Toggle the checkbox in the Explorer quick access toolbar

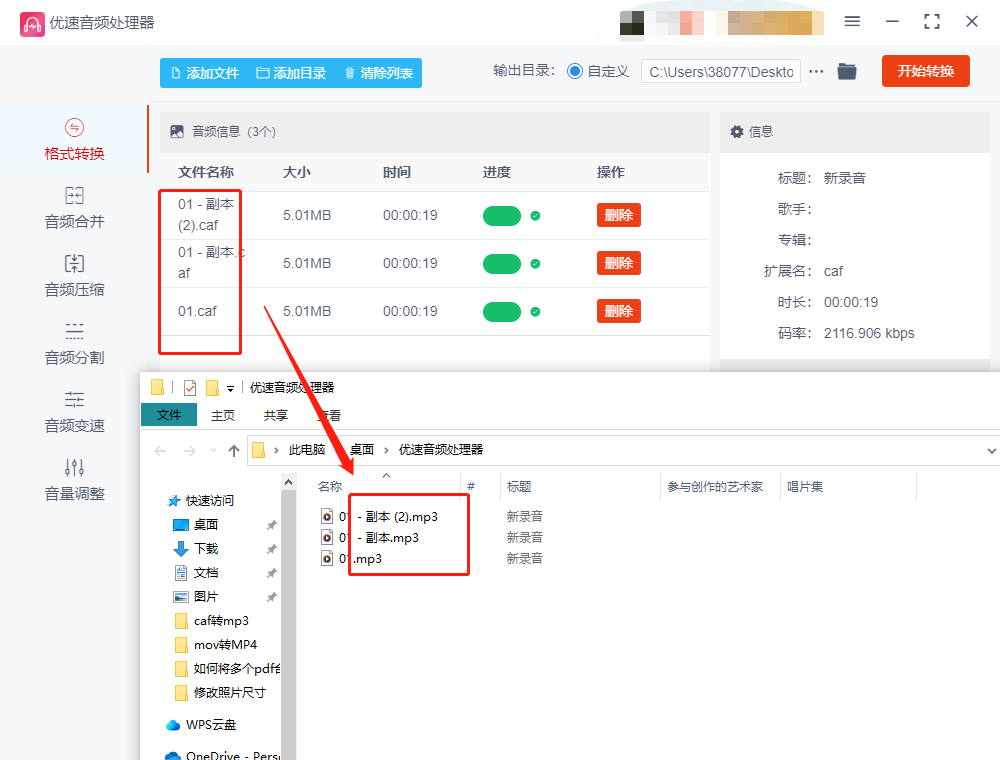191,386
